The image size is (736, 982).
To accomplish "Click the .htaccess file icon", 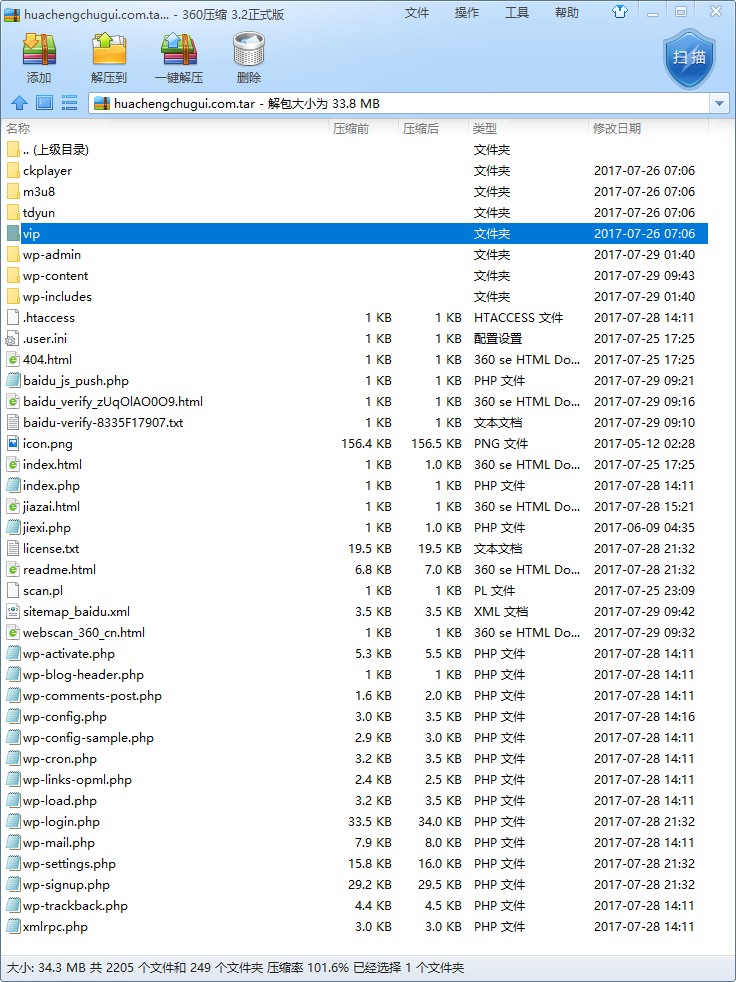I will [x=13, y=318].
